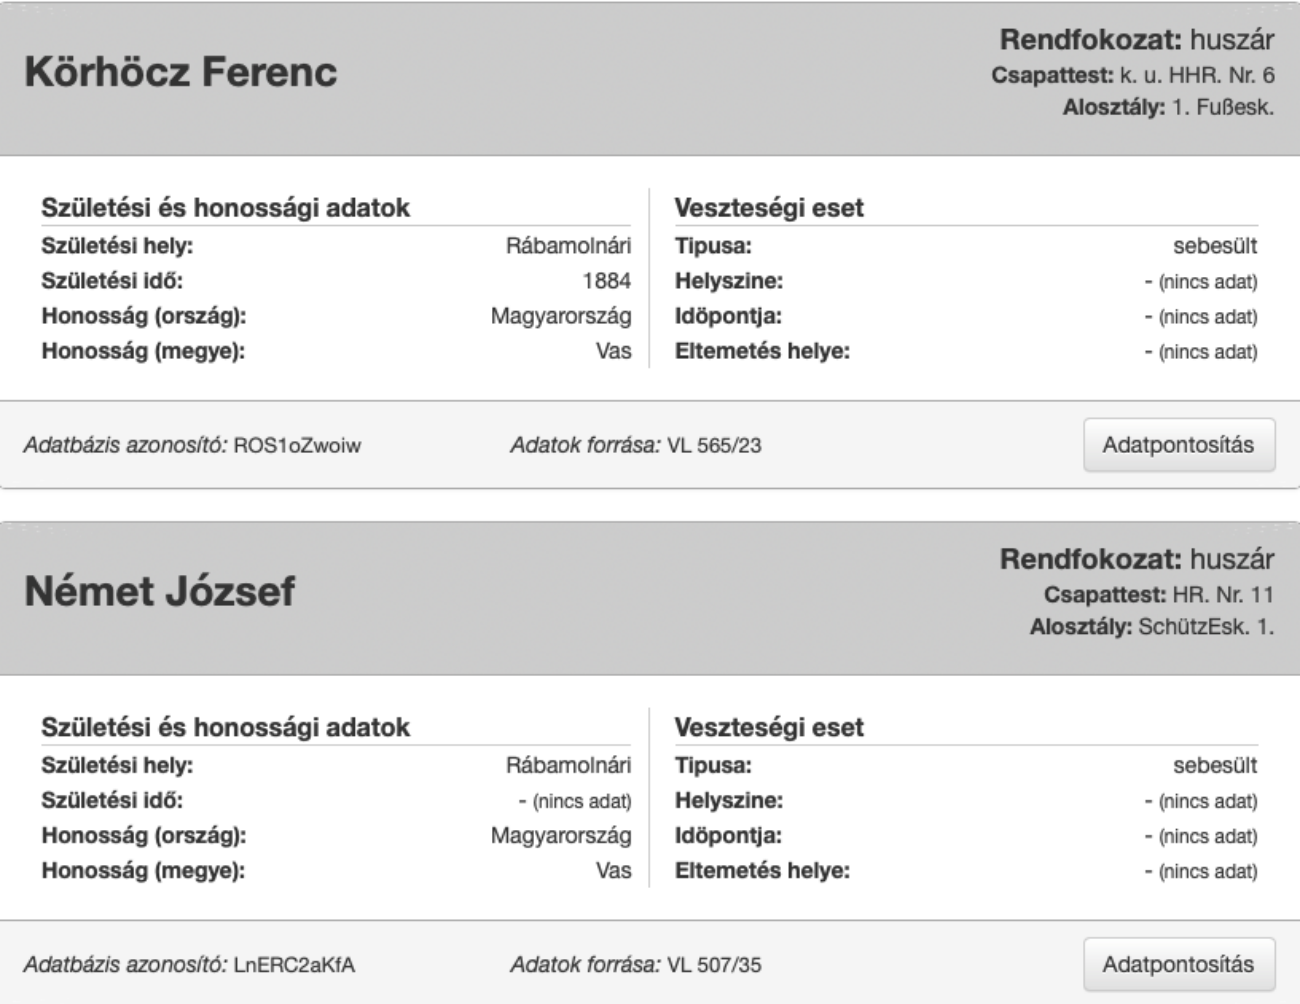Click Rábamolnári birthplace in Körhöcz Ferenc card

568,246
